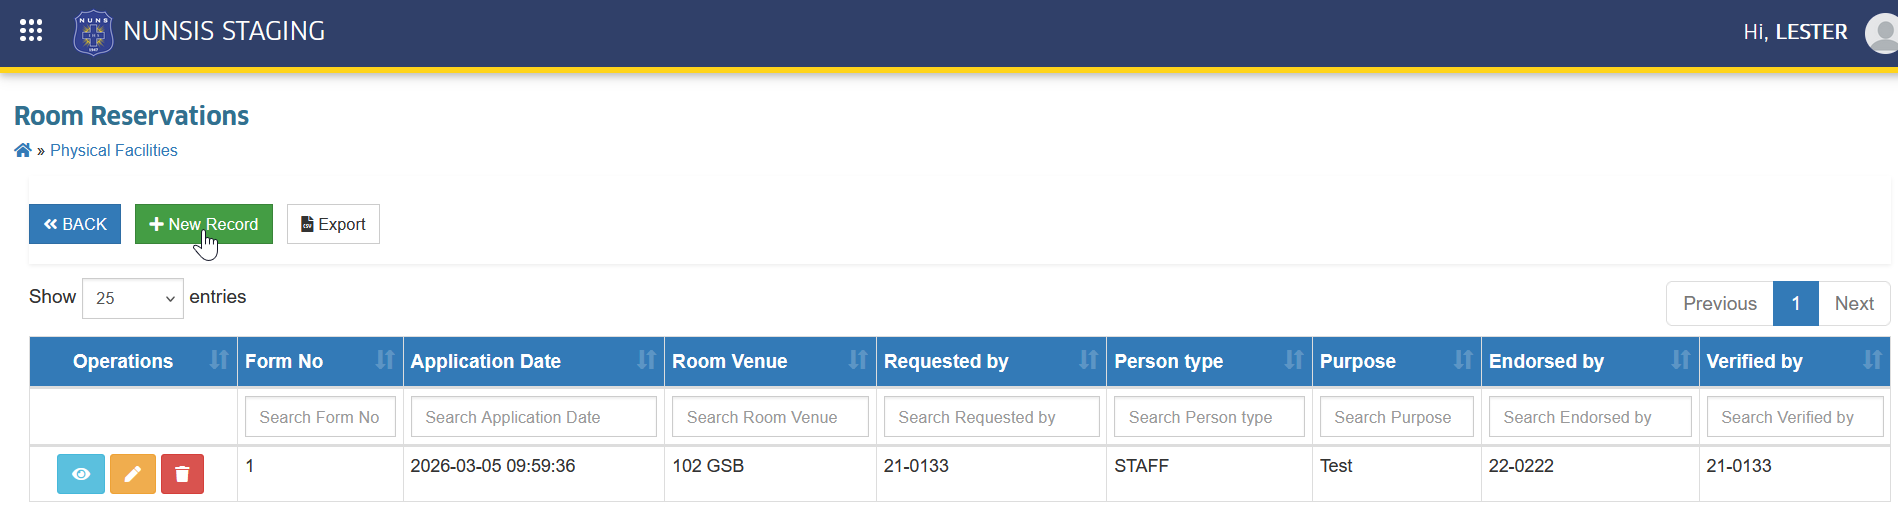Sort by the Operations column arrows

(219, 360)
